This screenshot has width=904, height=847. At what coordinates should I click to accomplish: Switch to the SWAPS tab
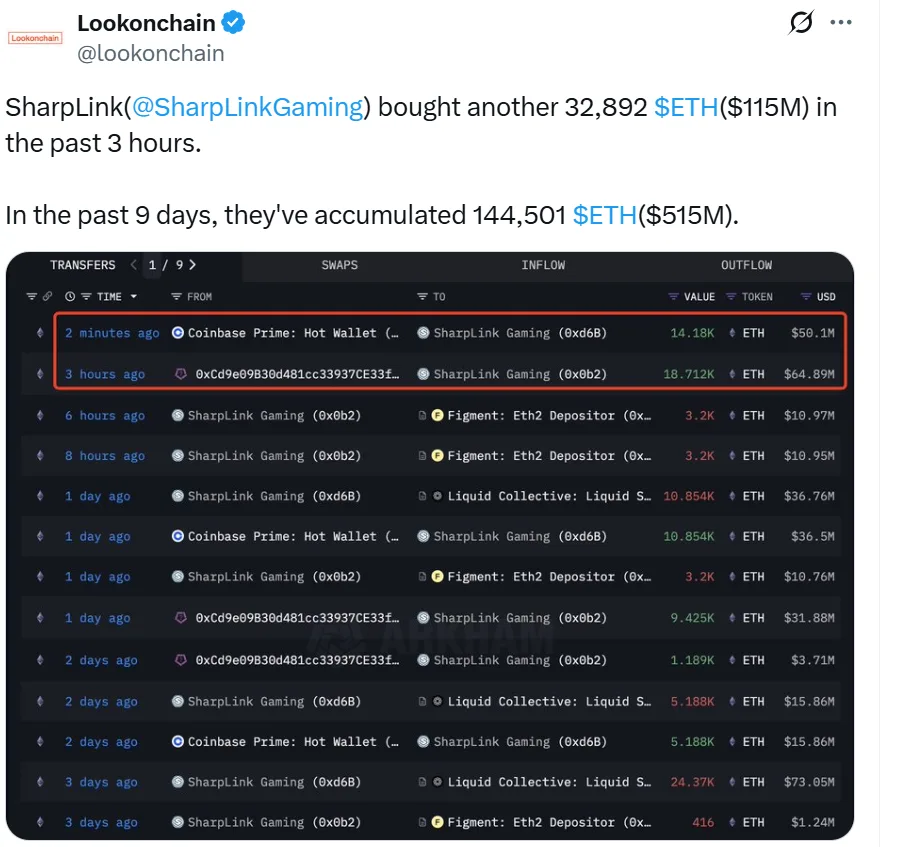coord(339,265)
